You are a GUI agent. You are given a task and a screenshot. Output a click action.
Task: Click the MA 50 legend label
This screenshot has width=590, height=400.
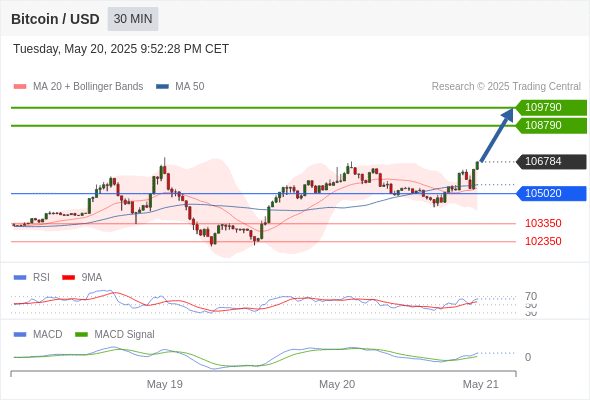[190, 87]
